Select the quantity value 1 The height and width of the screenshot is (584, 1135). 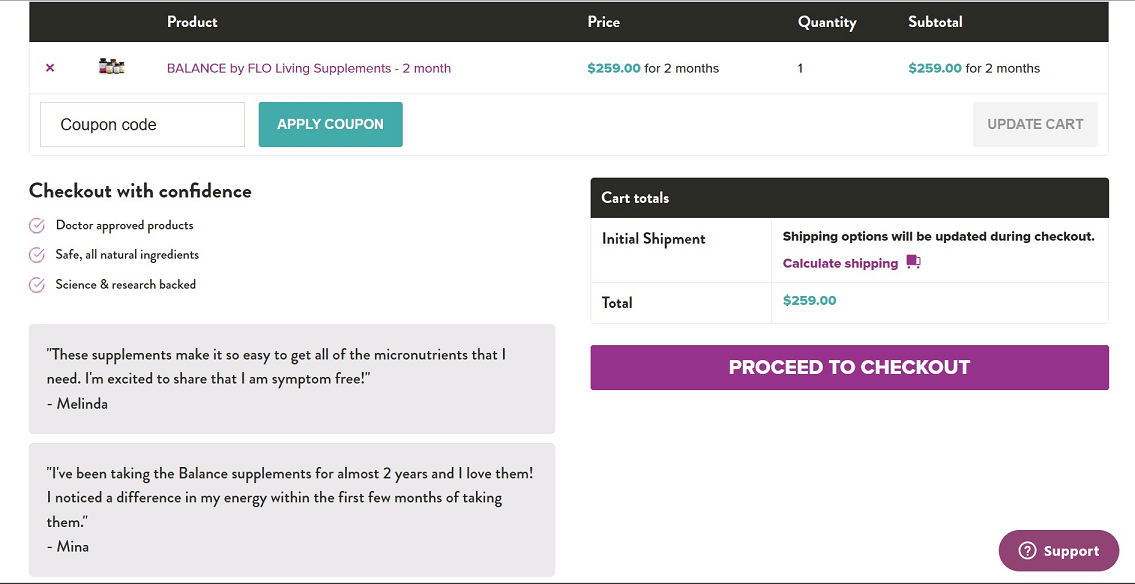click(801, 69)
